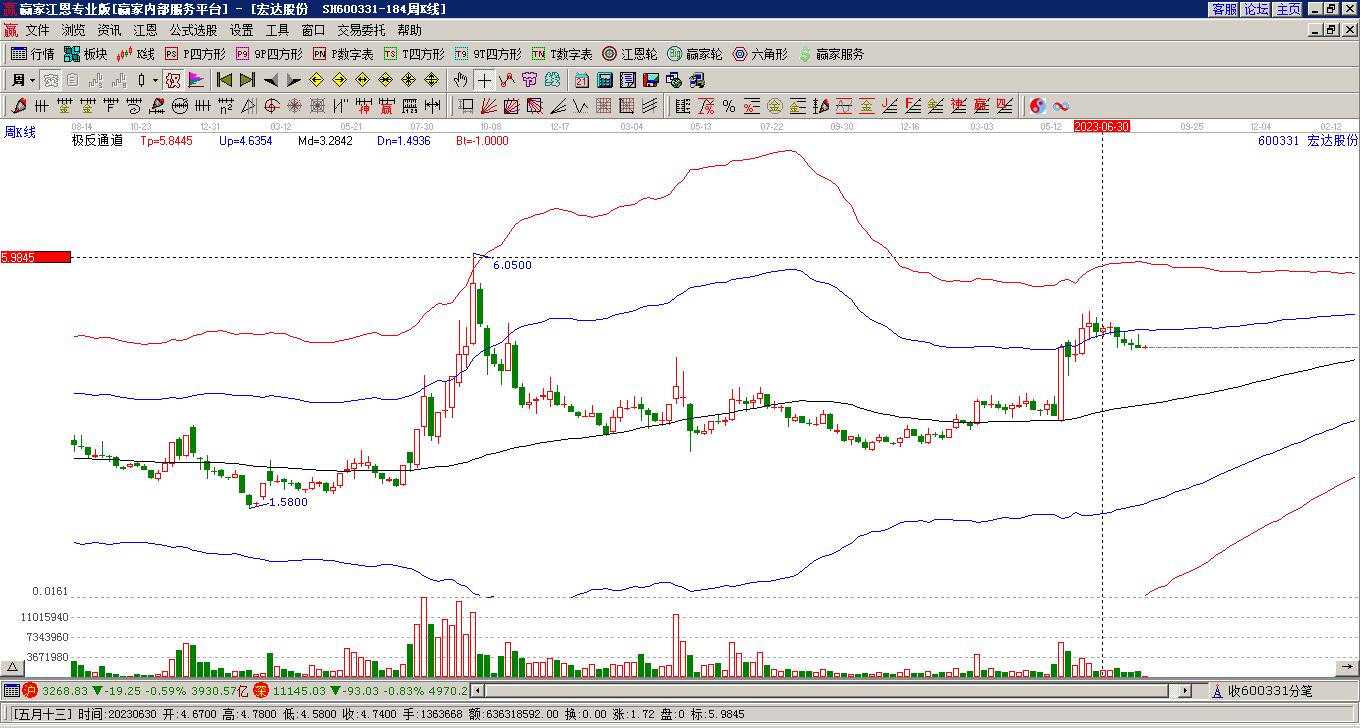Click the Up=4.6354 indicator value
This screenshot has width=1360, height=728.
[245, 141]
